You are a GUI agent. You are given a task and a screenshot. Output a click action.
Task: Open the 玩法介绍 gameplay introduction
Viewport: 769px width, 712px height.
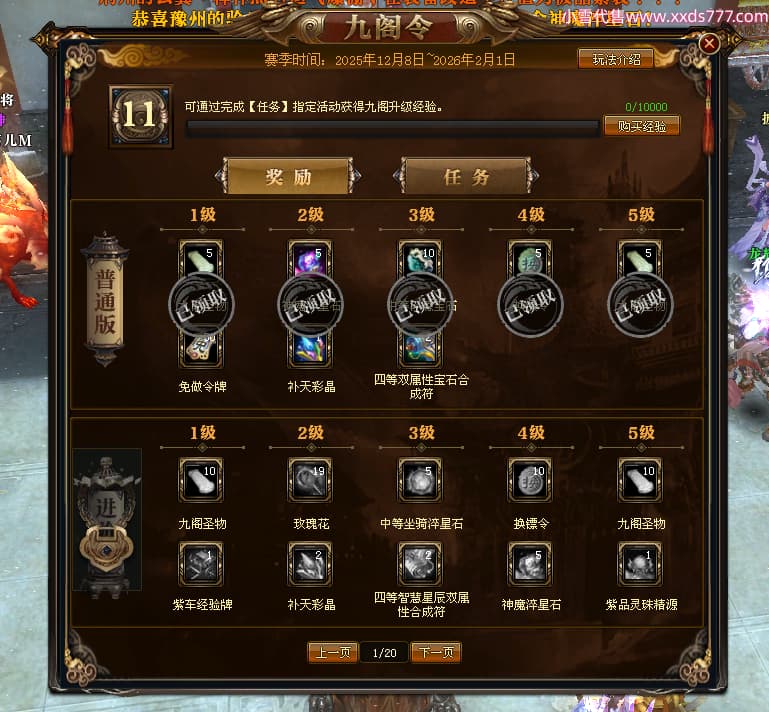click(616, 59)
